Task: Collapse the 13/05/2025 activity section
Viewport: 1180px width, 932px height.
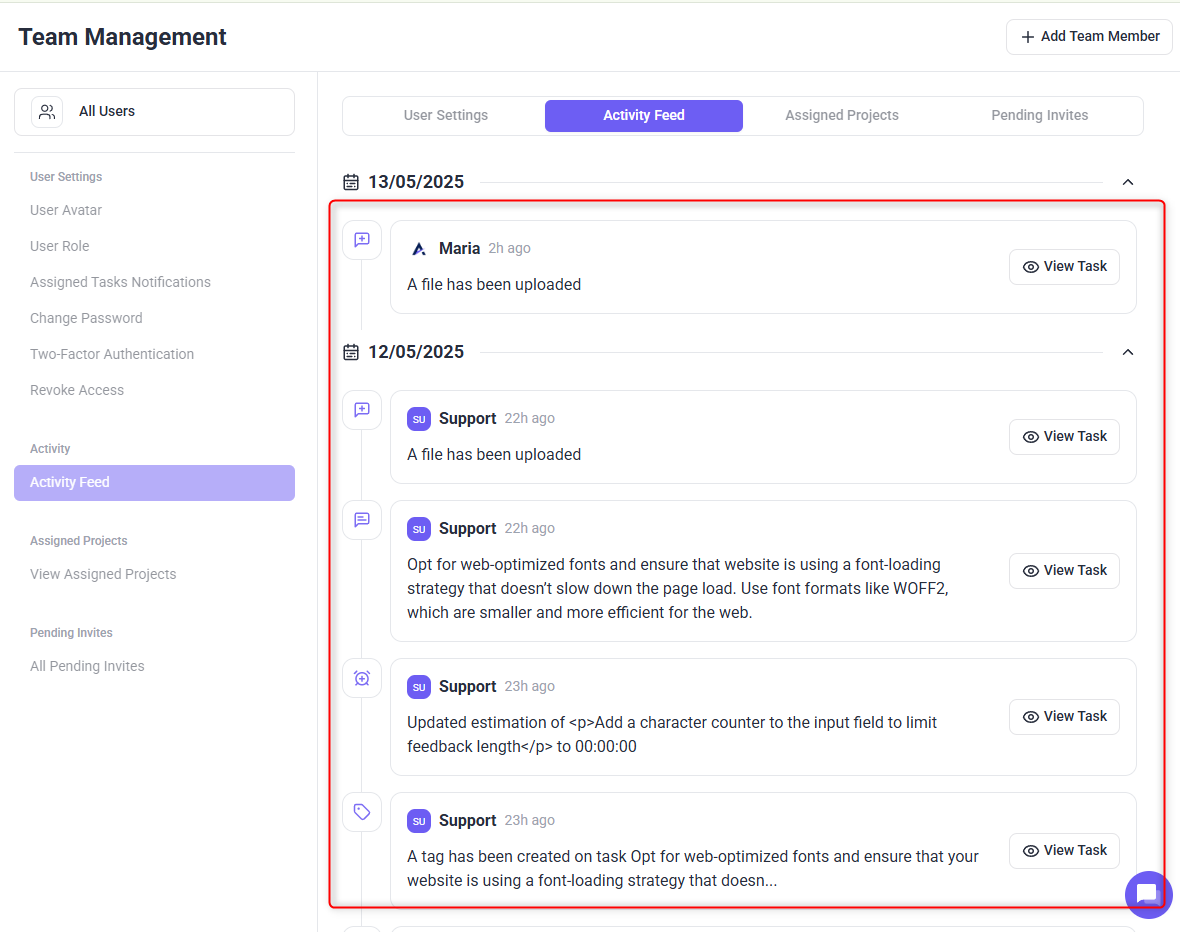Action: click(1128, 182)
